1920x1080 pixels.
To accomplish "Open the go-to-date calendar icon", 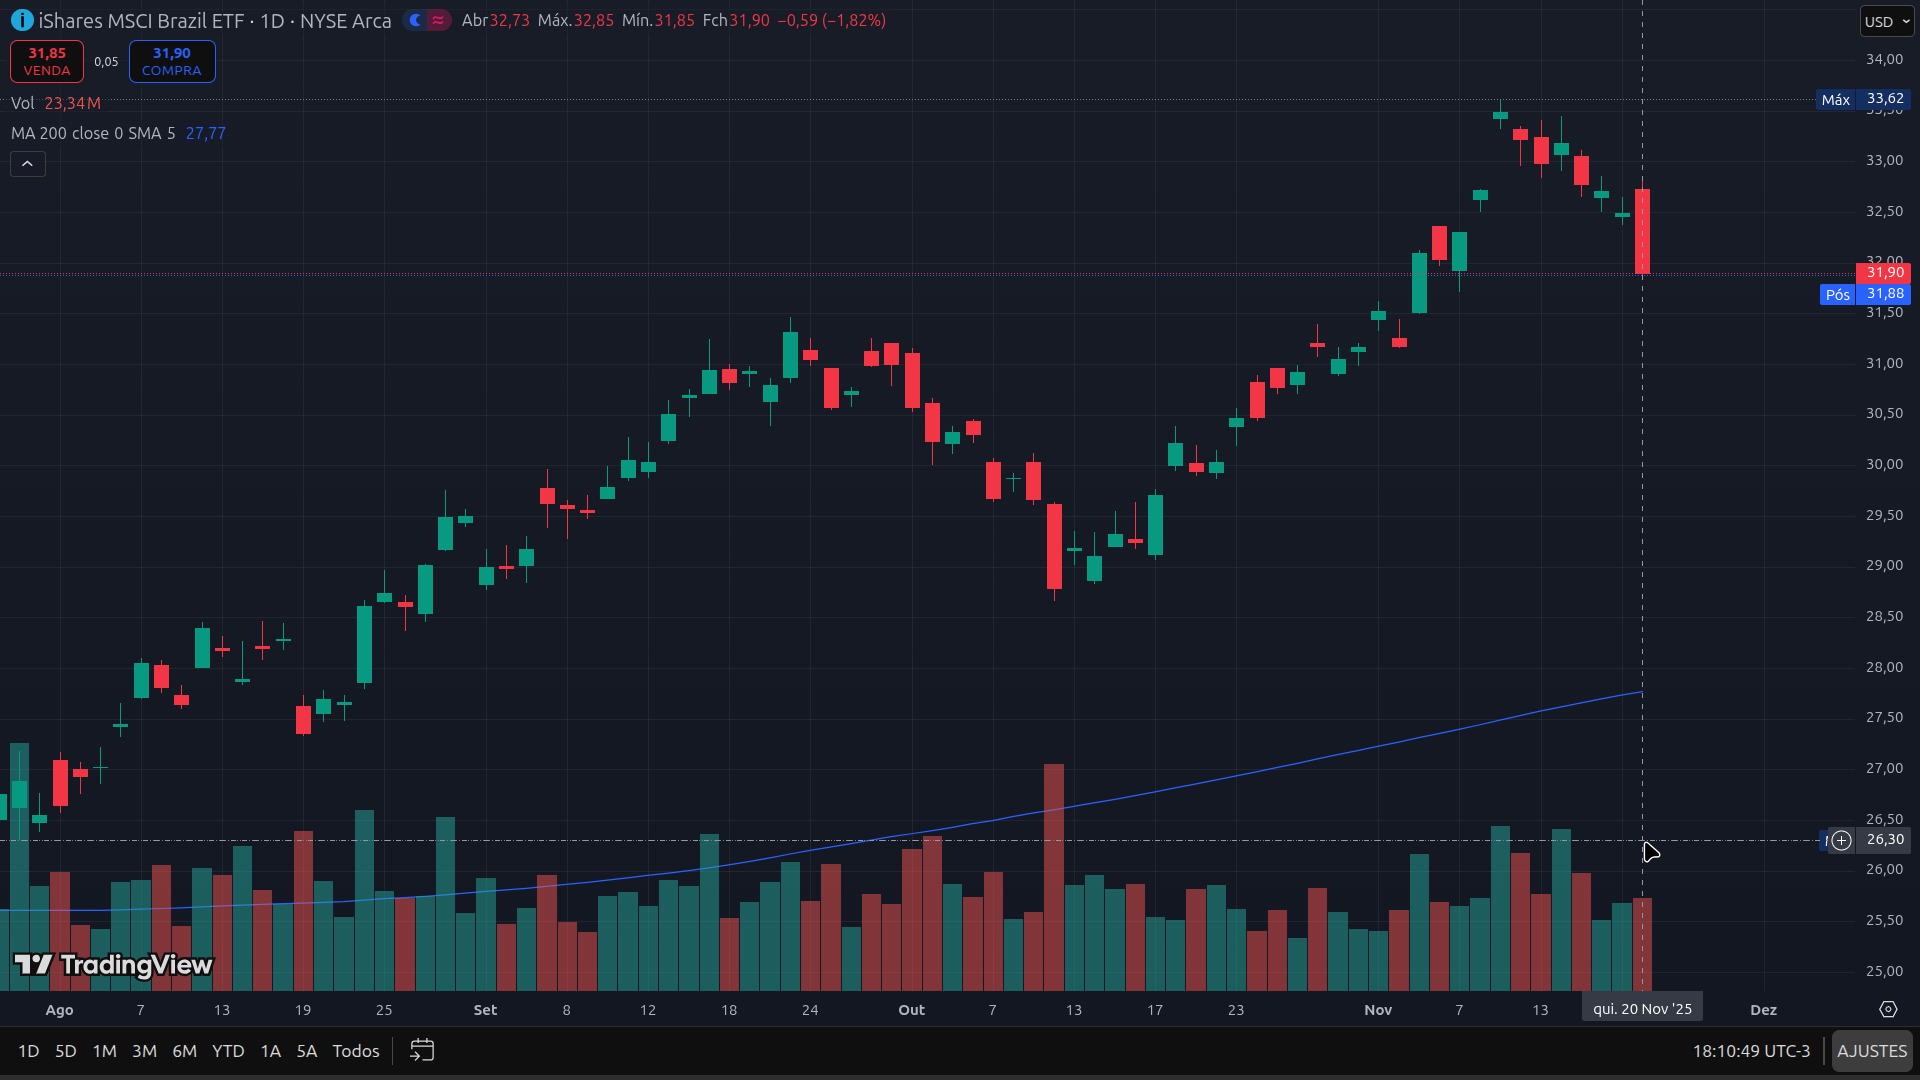I will tap(422, 1050).
